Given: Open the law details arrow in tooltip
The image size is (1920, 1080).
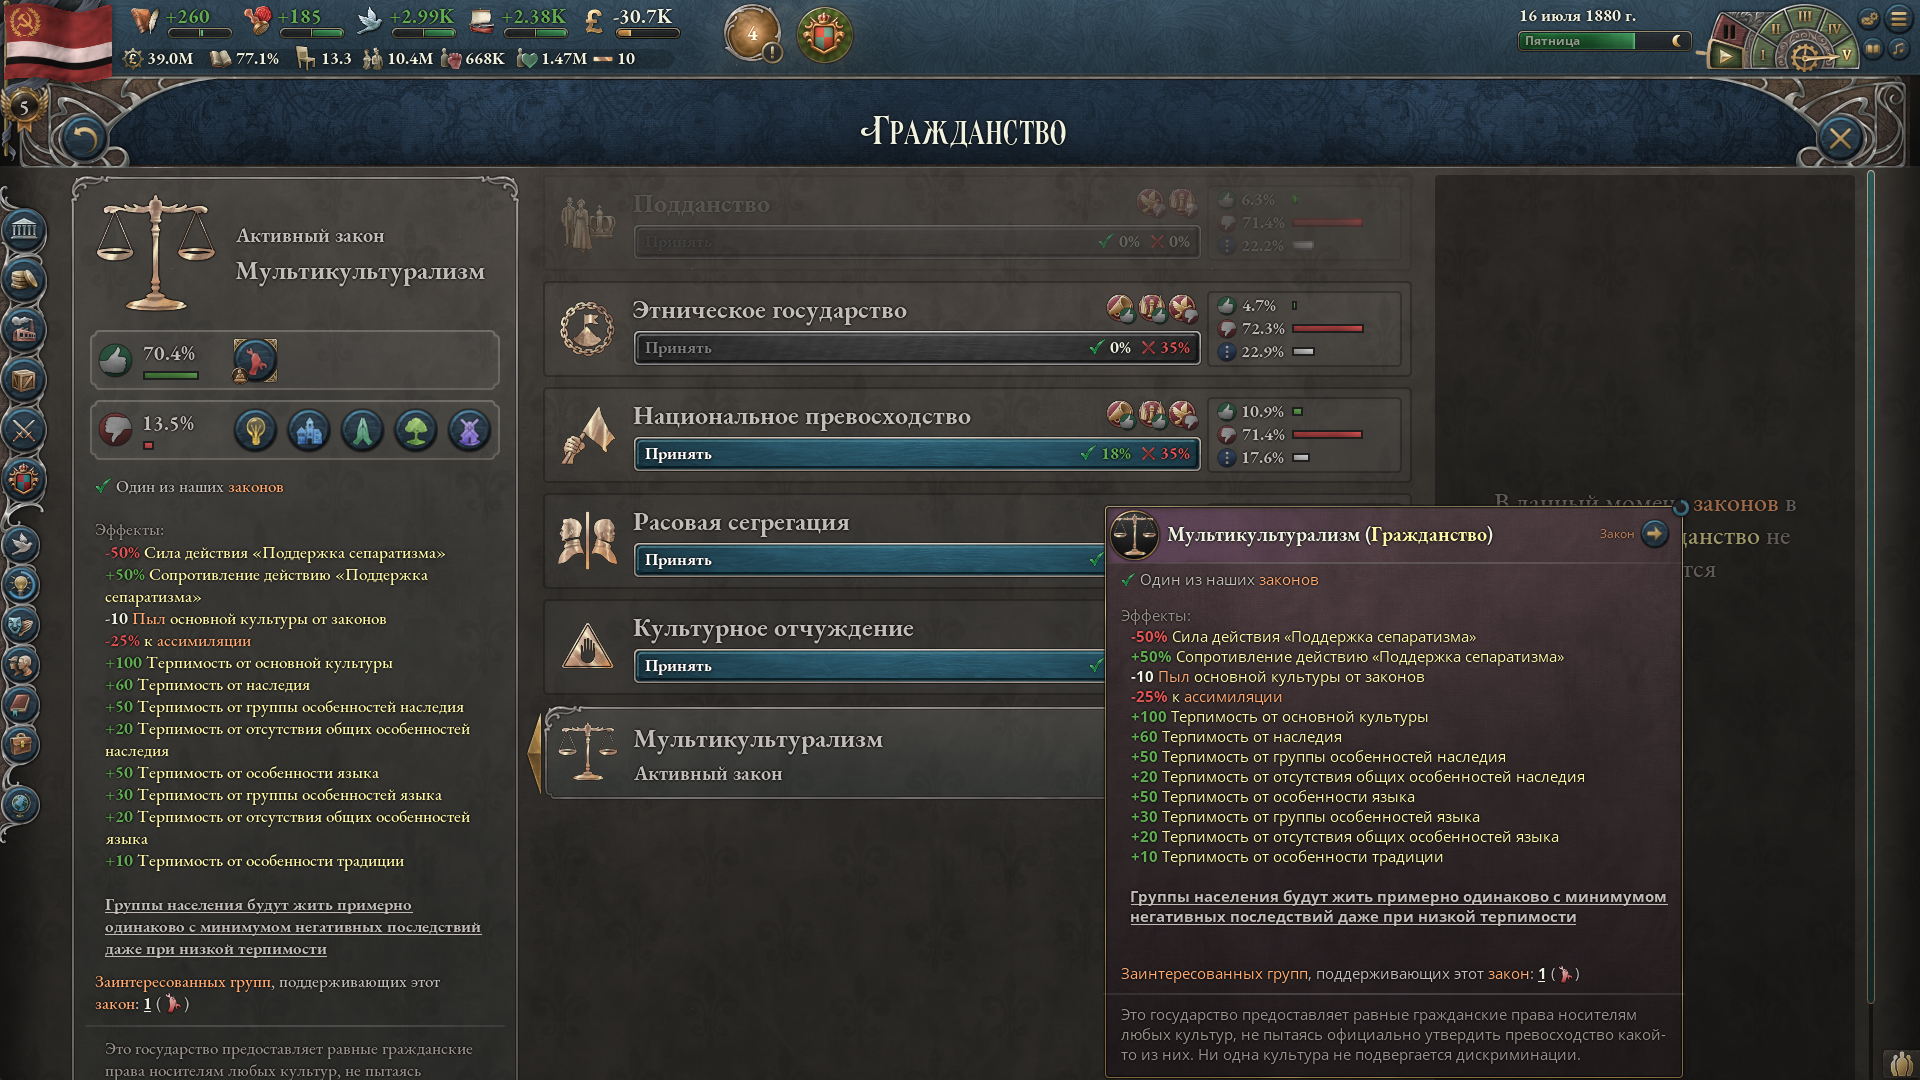Looking at the screenshot, I should point(1655,533).
